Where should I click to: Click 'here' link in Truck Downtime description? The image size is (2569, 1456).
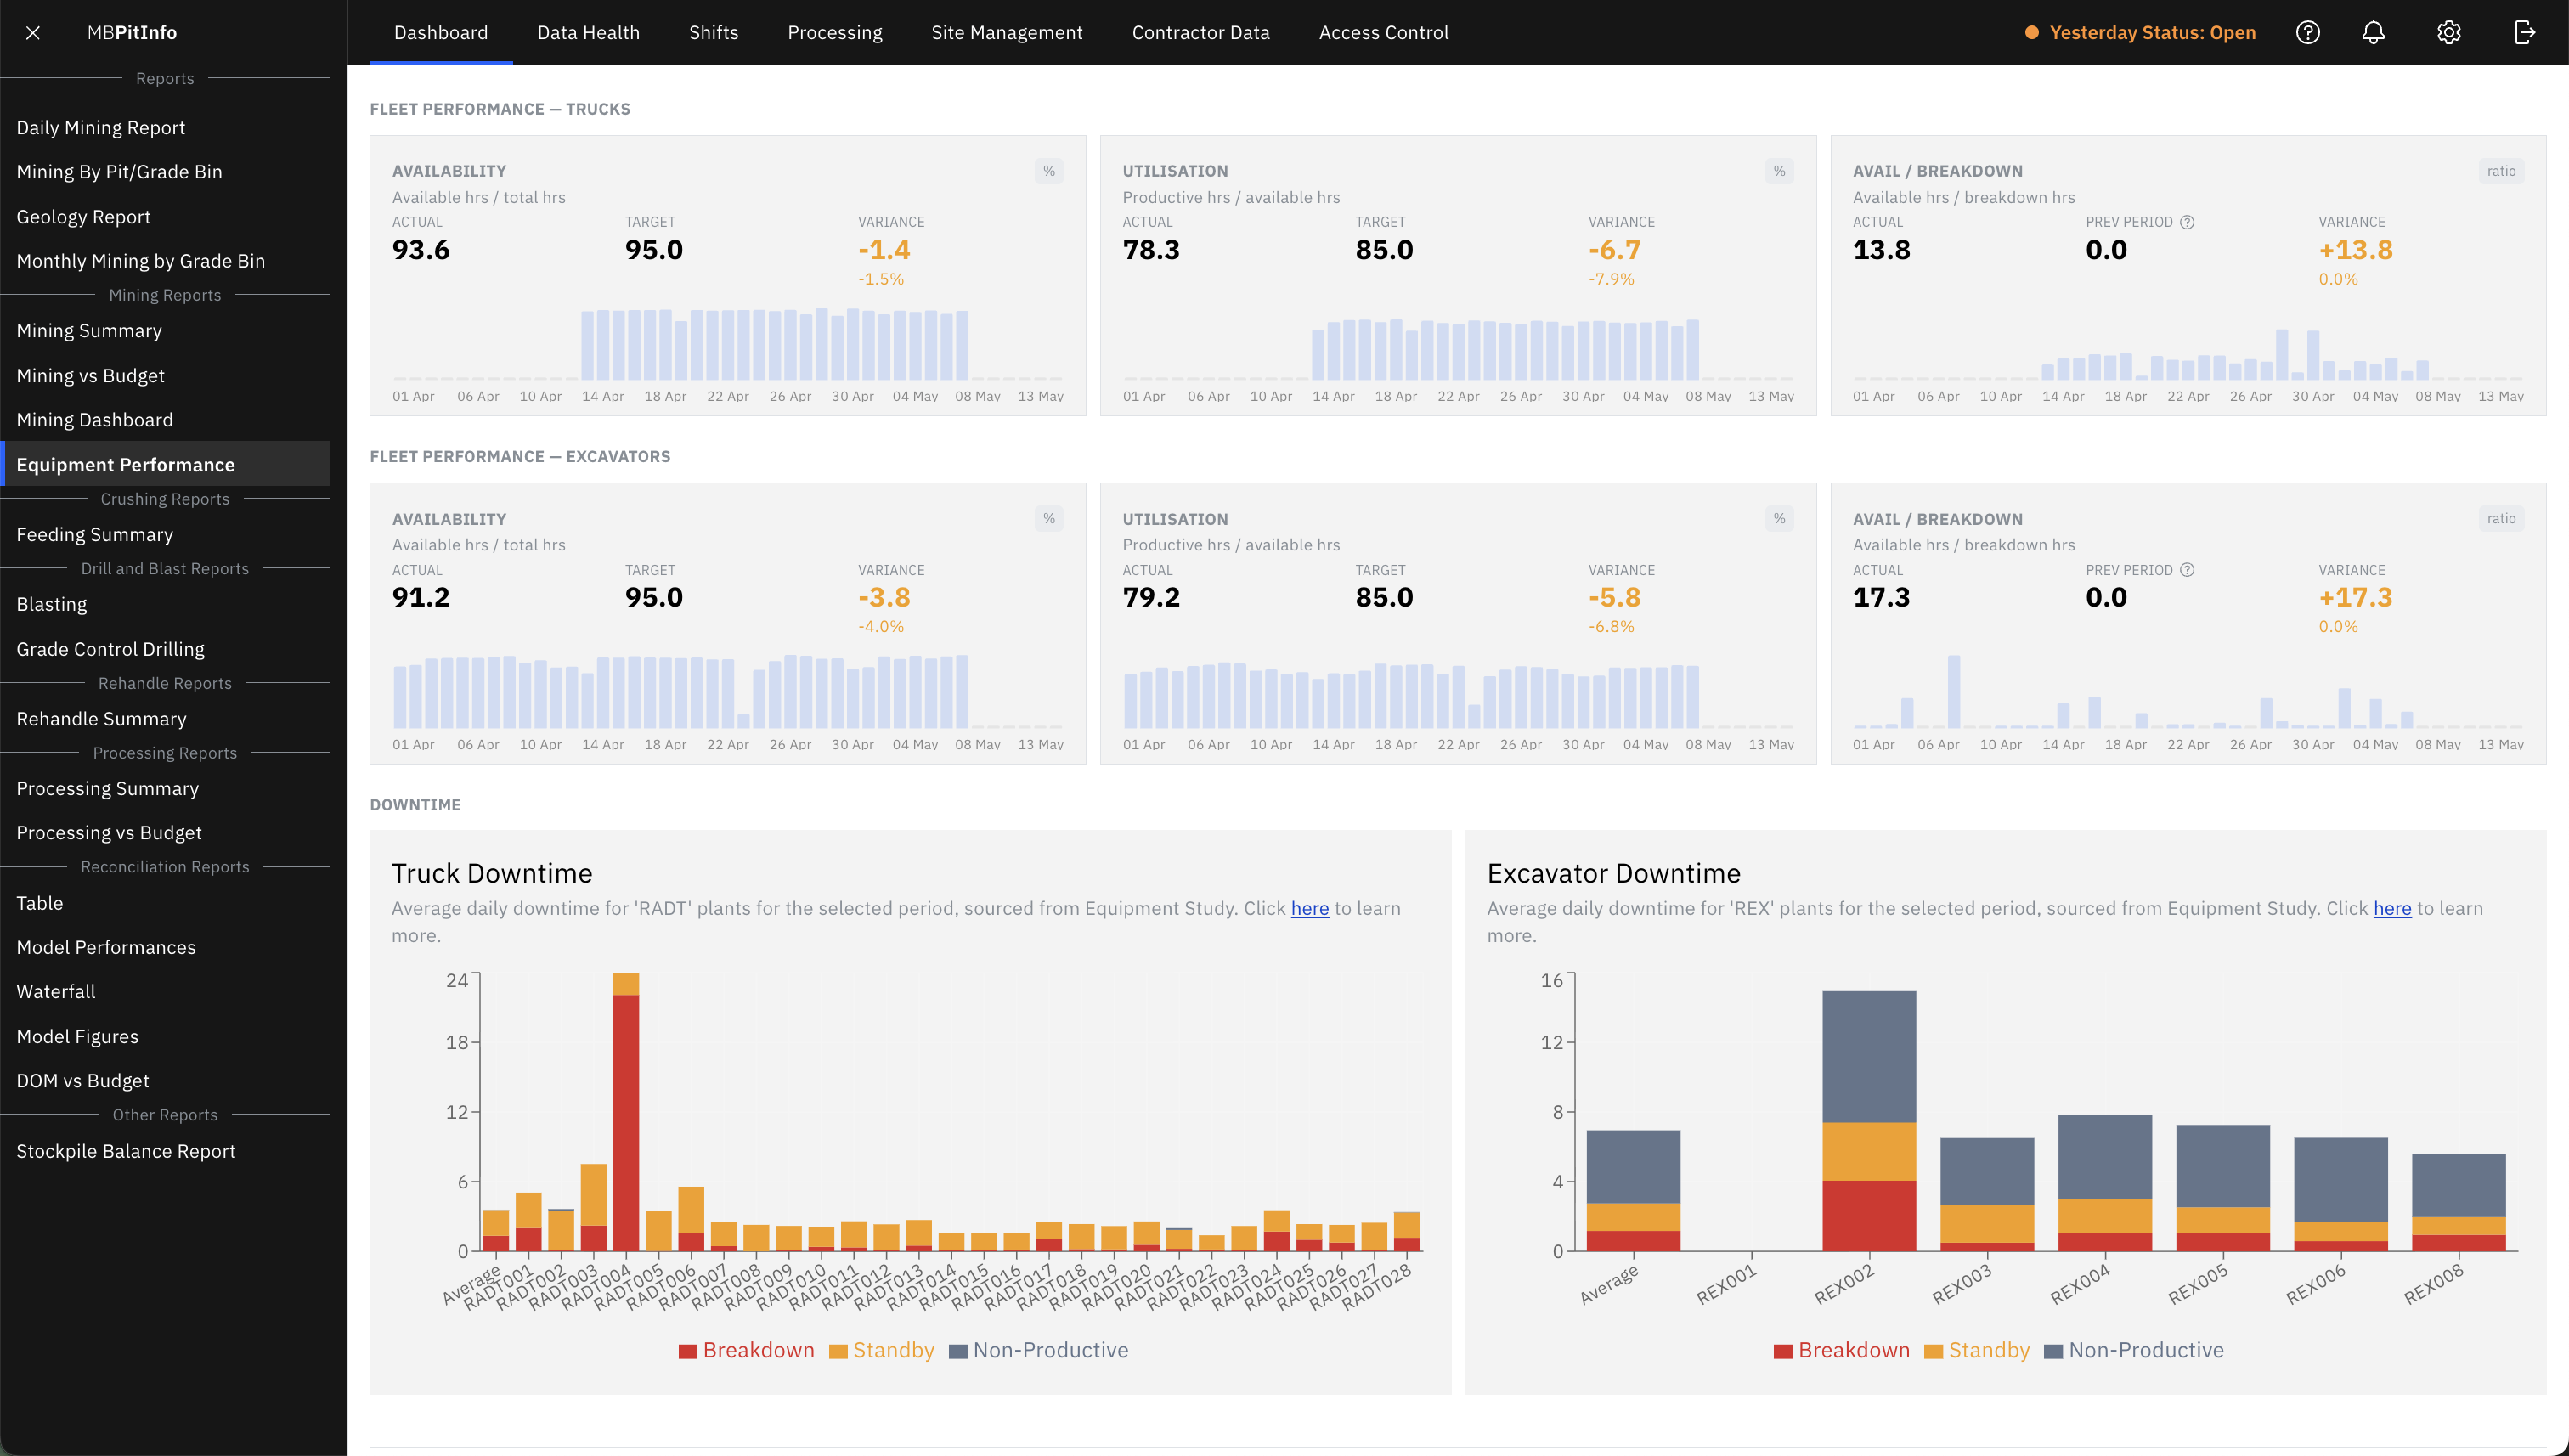1309,908
